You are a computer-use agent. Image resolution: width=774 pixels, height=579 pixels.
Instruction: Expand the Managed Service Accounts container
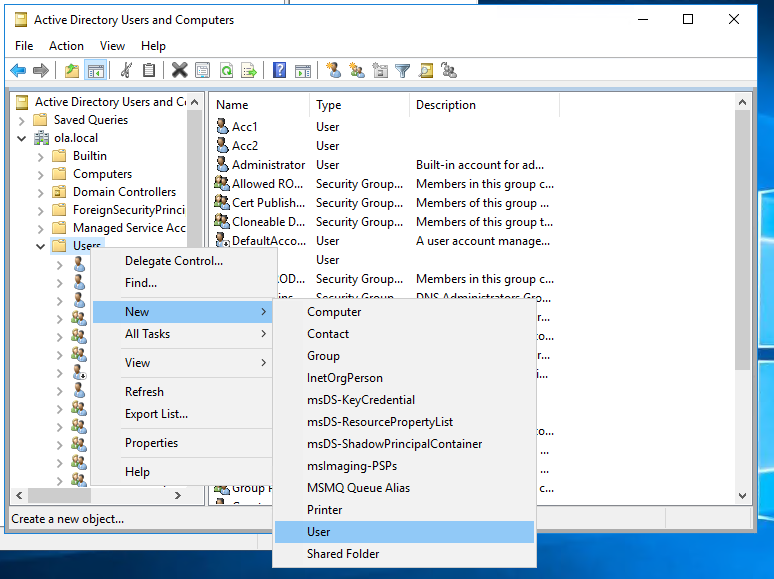(x=41, y=229)
